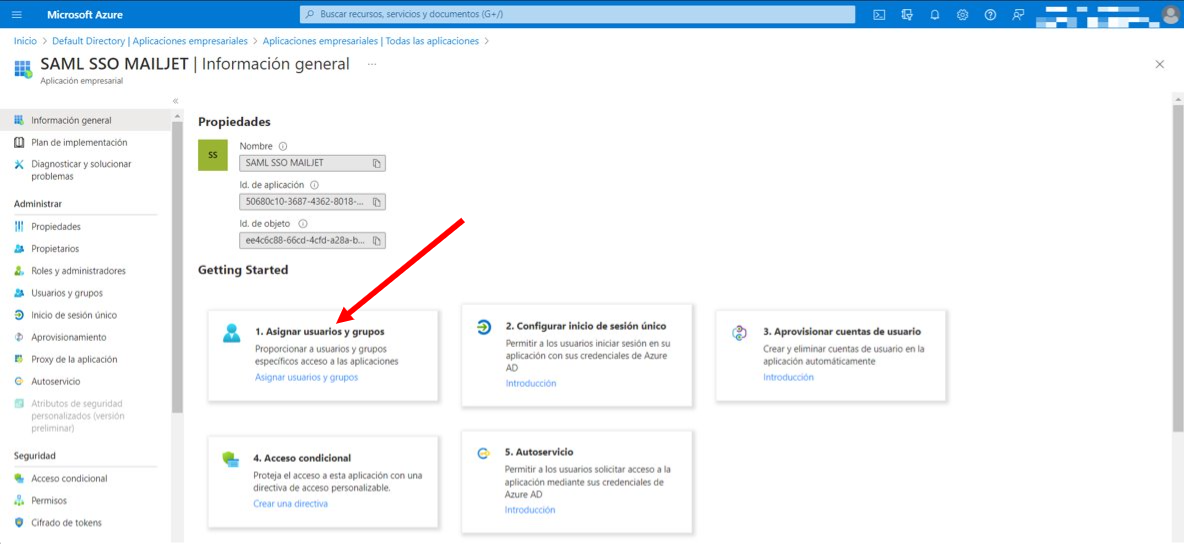Click the Id. de objeto field
Screen dimensions: 1184x544
tap(312, 241)
